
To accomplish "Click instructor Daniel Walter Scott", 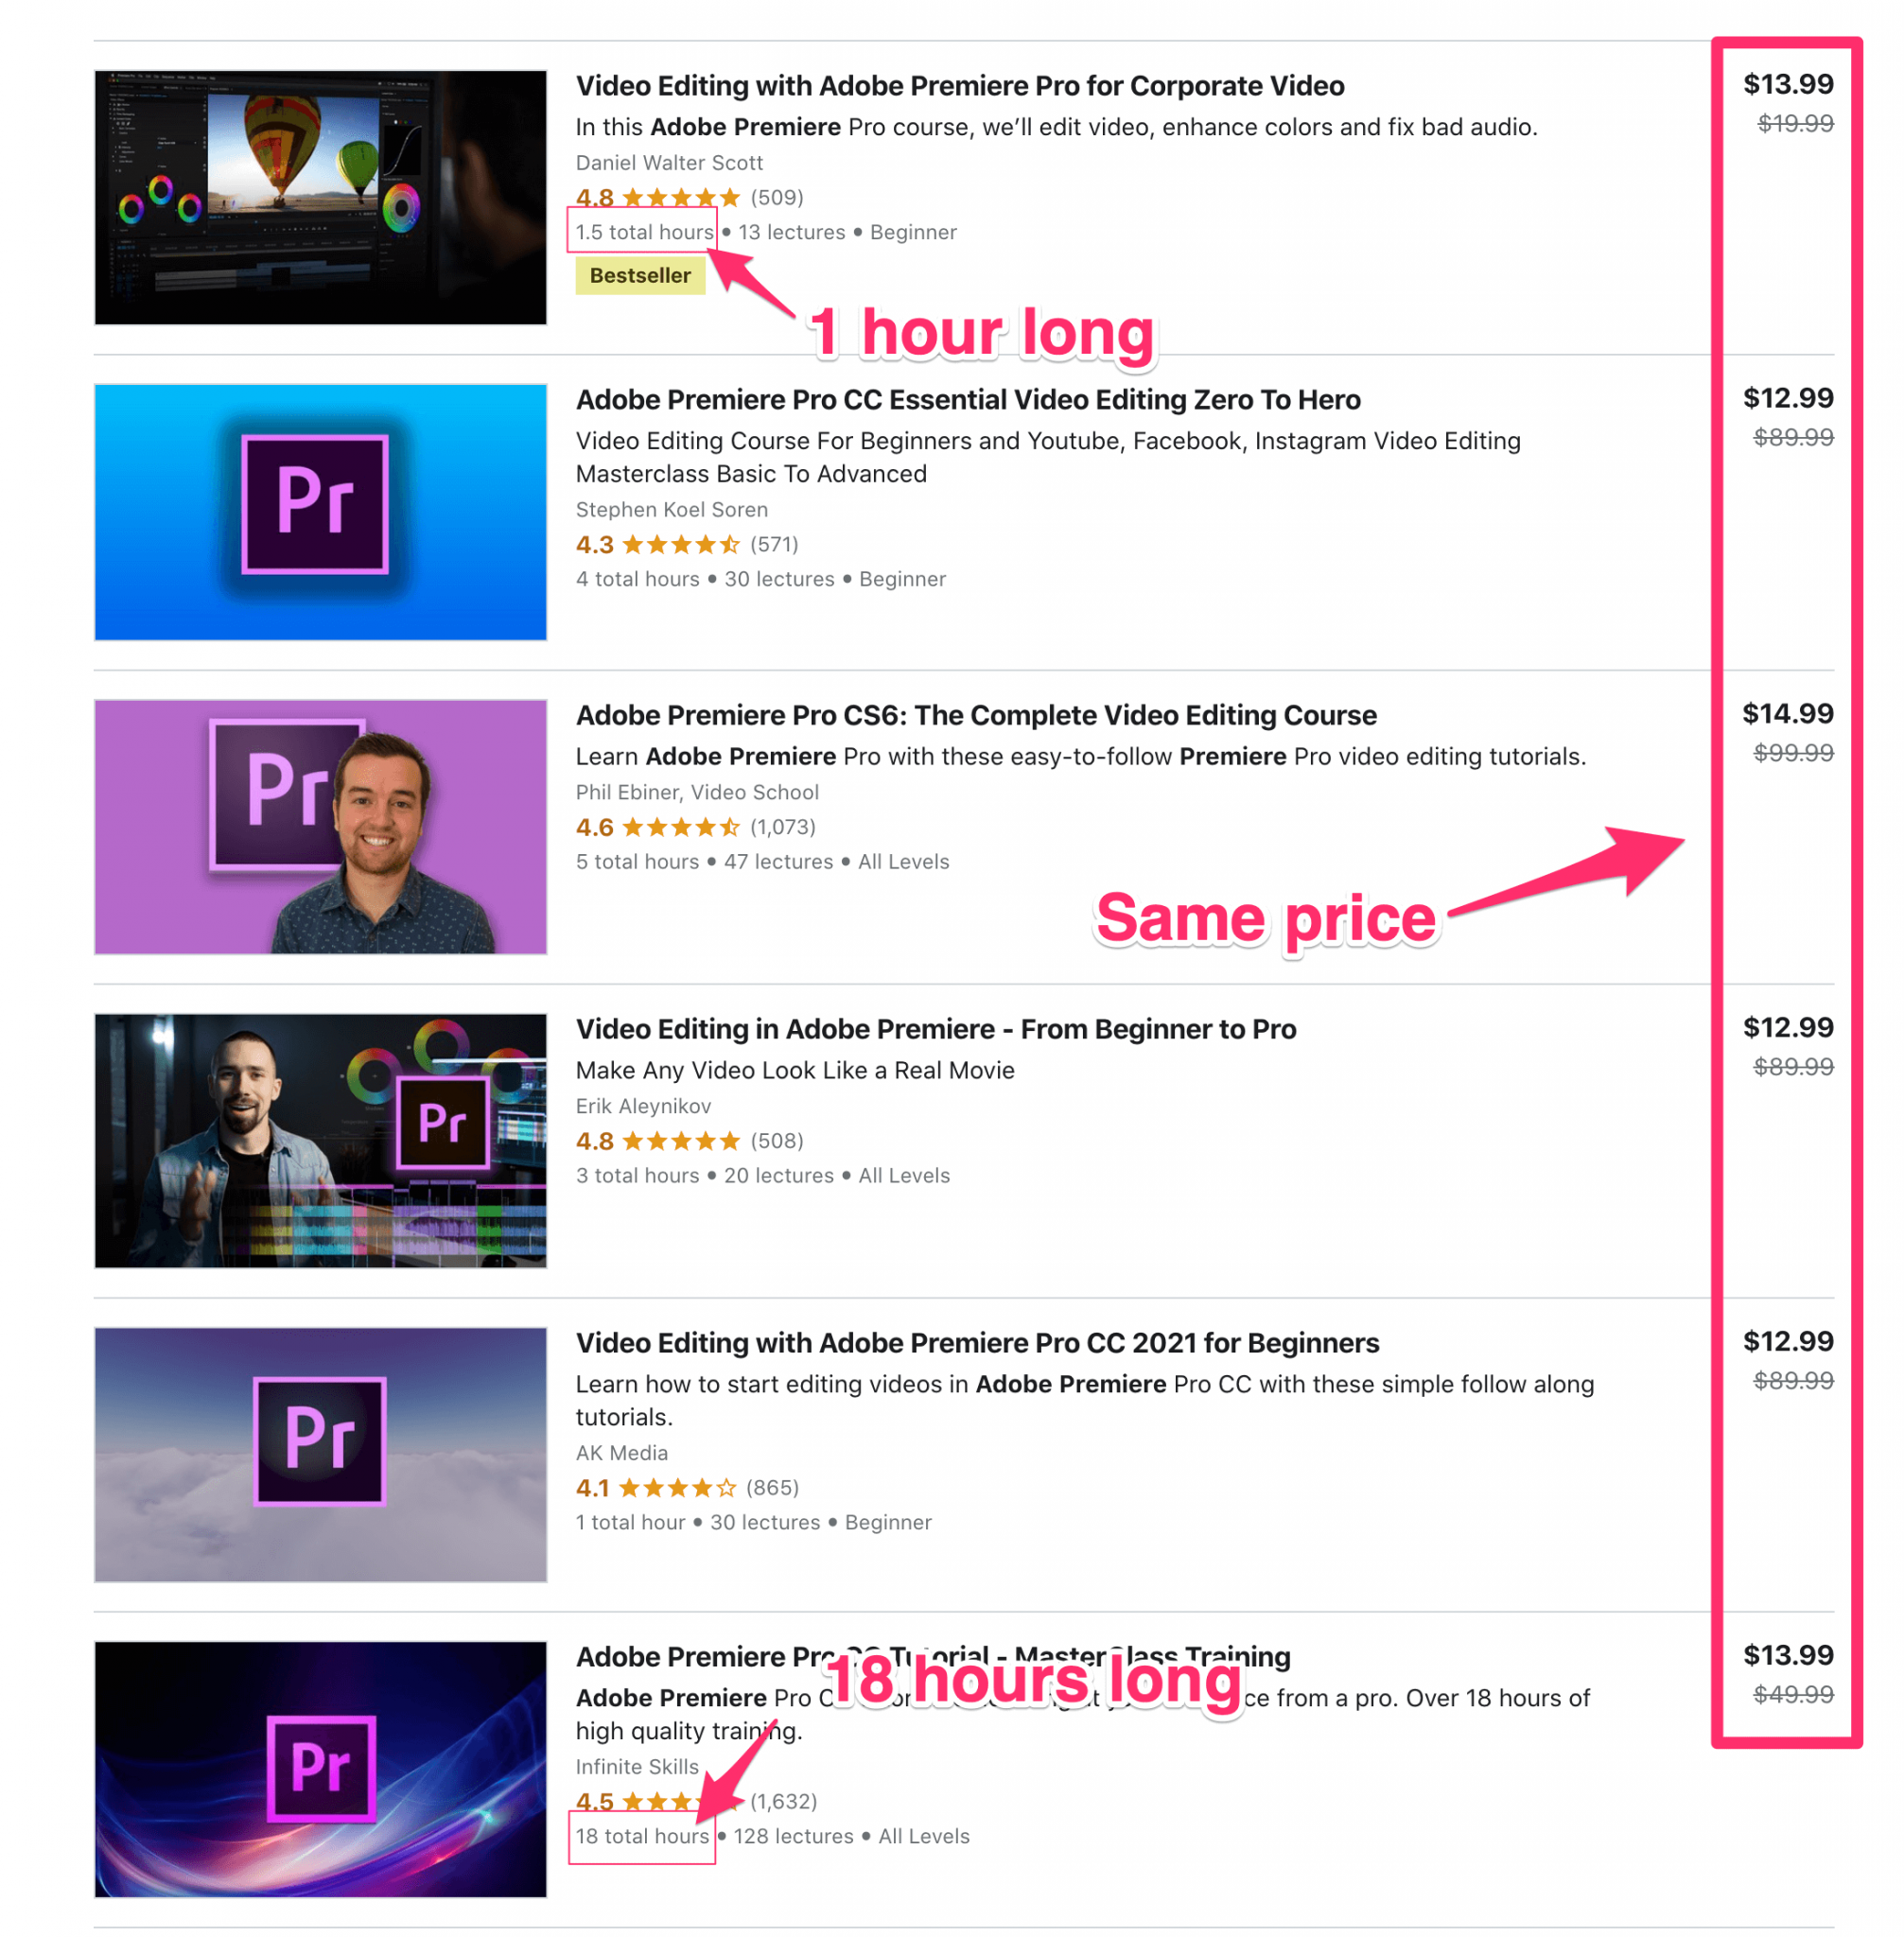I will click(x=669, y=162).
